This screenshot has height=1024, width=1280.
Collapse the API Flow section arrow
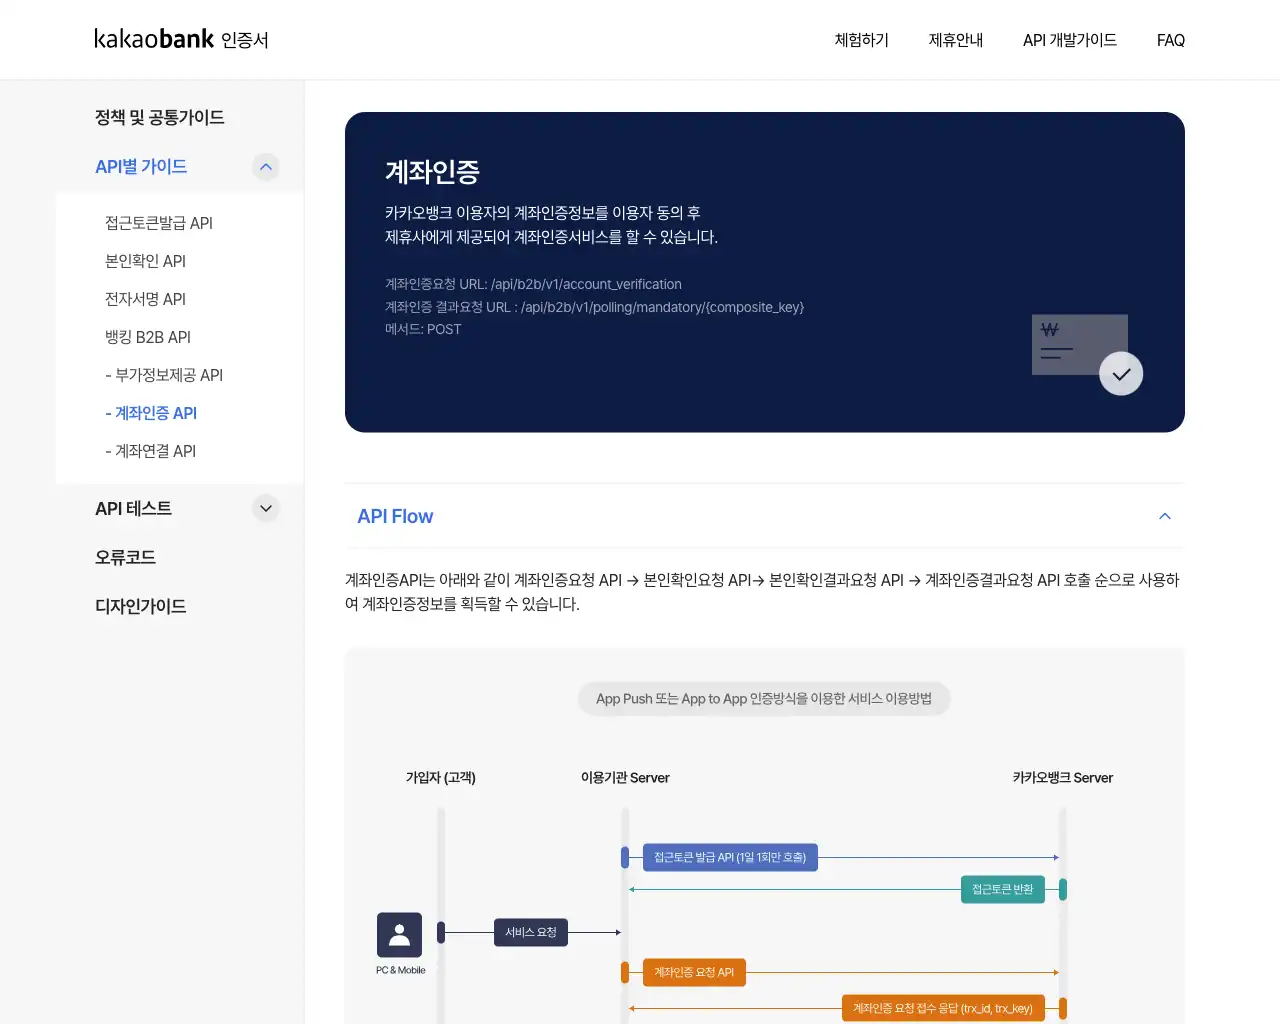tap(1164, 516)
